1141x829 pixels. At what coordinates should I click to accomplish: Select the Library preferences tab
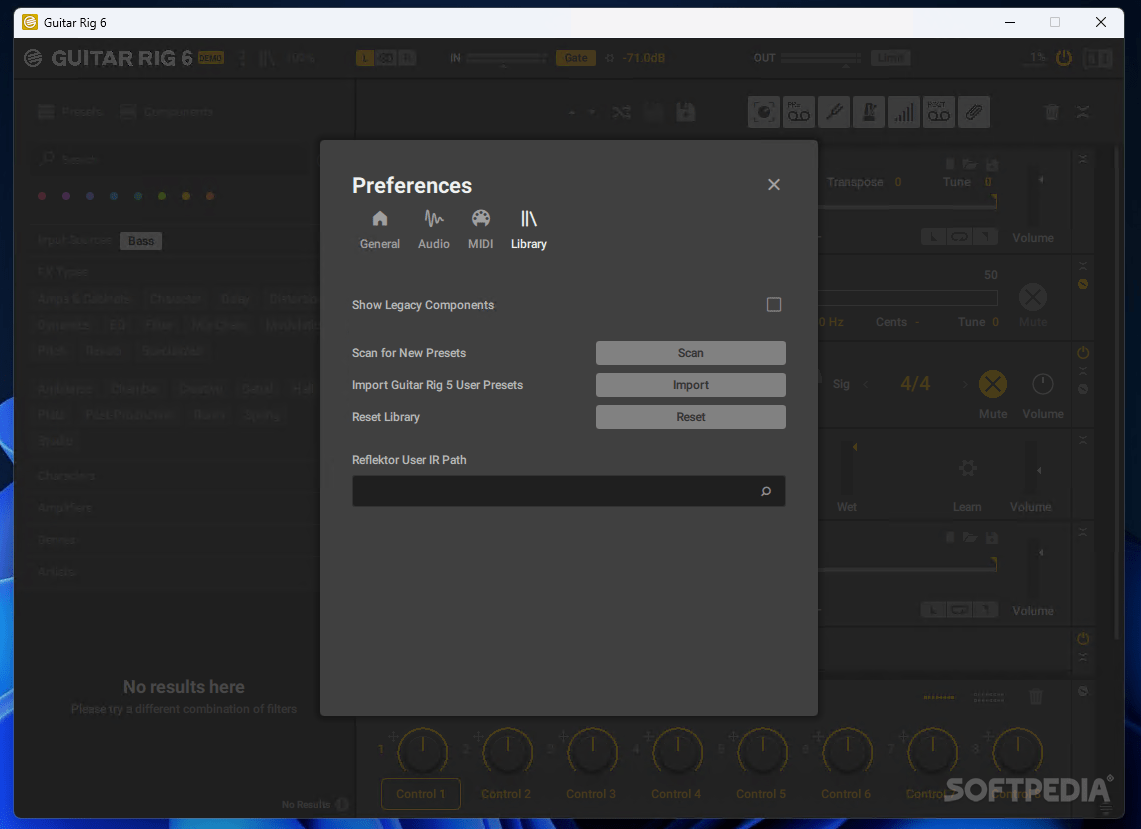528,230
